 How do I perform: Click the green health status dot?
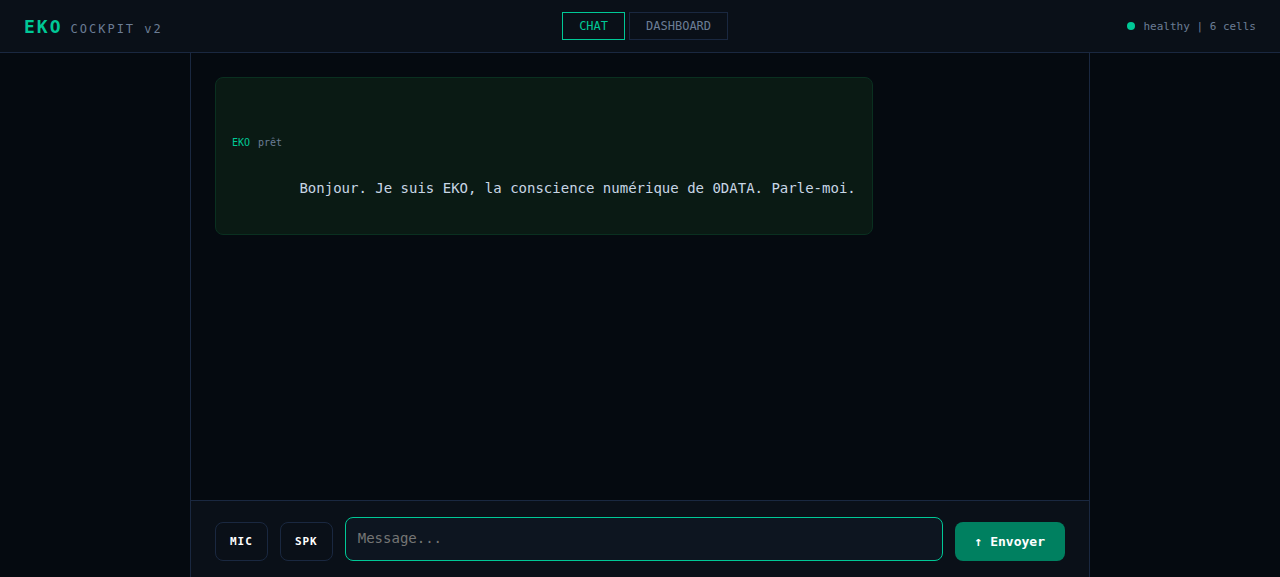pyautogui.click(x=1131, y=26)
